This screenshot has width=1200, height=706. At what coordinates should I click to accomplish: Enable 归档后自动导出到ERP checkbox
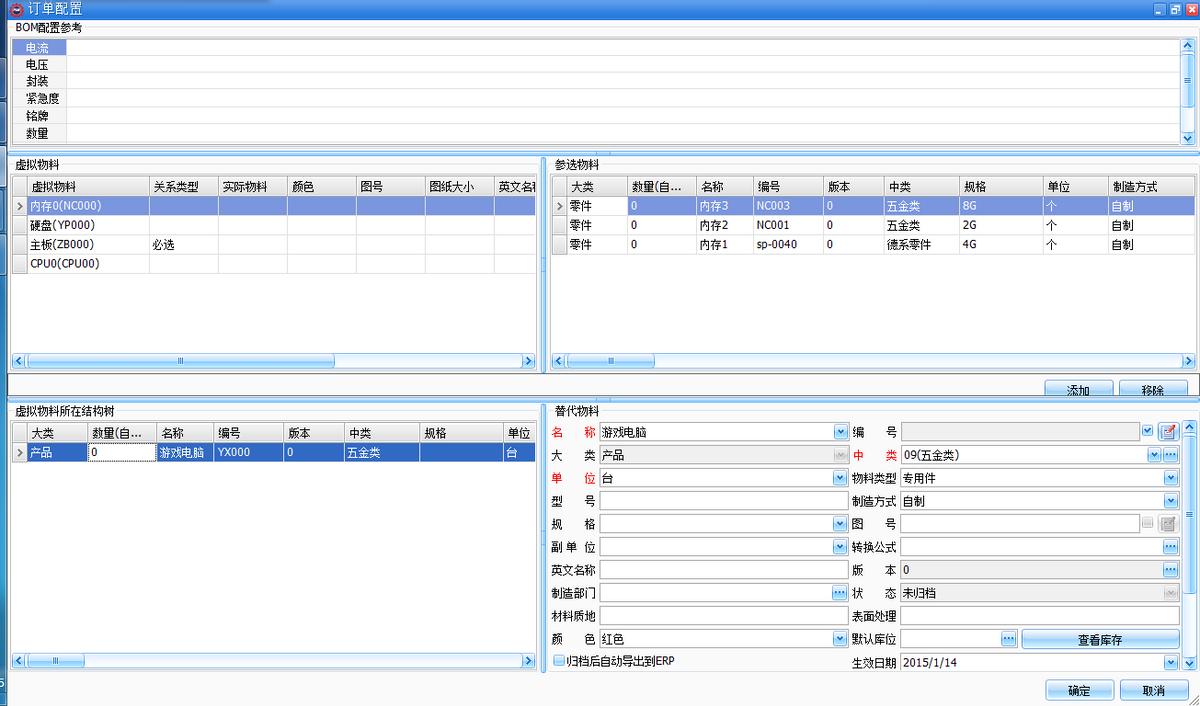559,661
